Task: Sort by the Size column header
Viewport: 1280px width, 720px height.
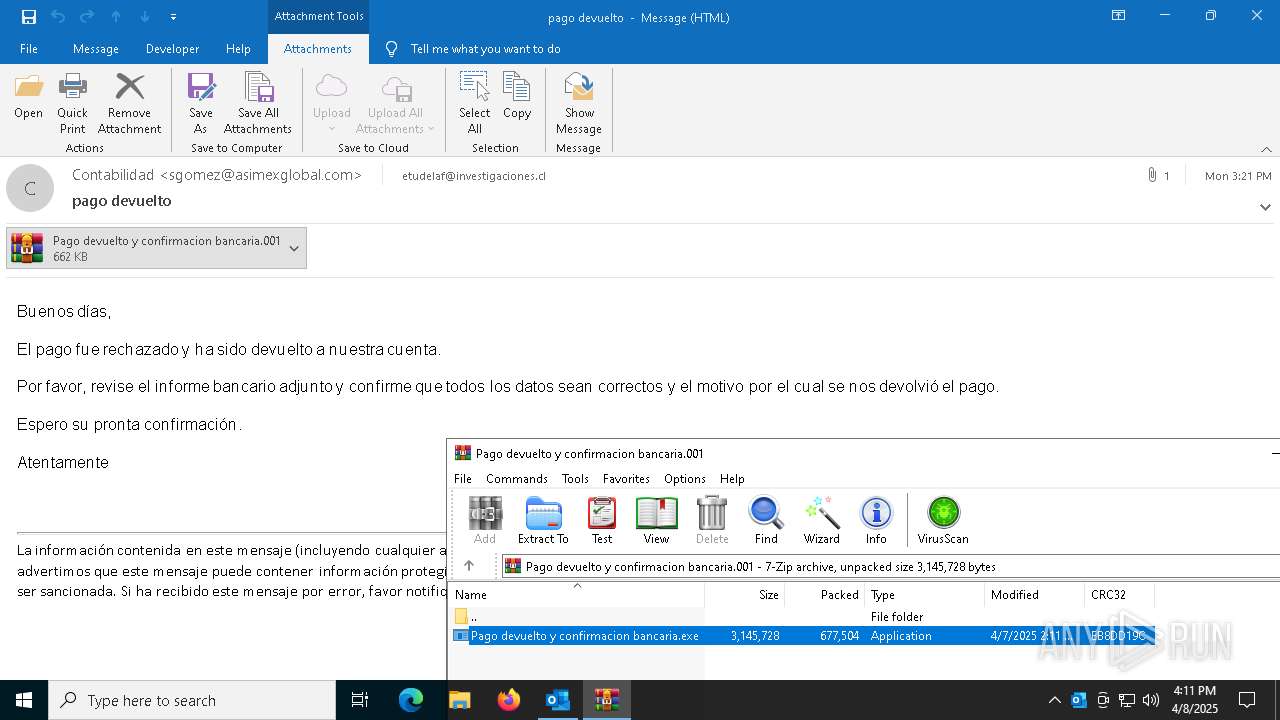Action: click(744, 595)
